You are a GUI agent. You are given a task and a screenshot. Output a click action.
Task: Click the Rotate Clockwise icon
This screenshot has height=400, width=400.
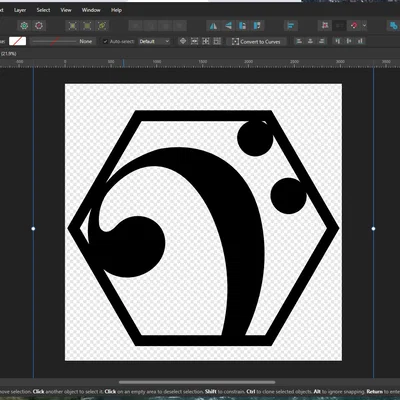257,26
